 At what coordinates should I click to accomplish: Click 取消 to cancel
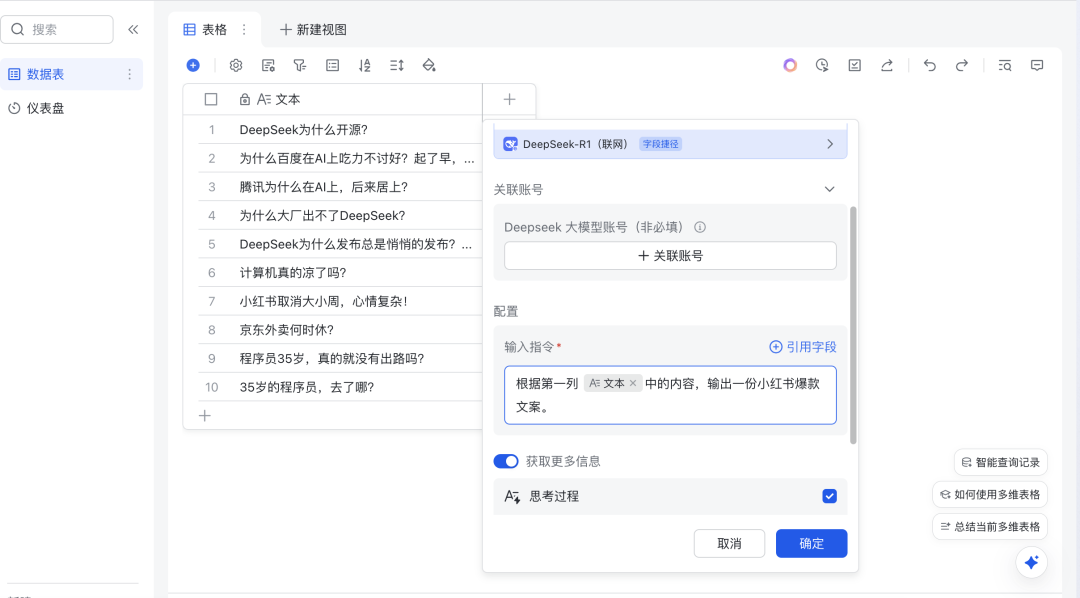[x=729, y=544]
